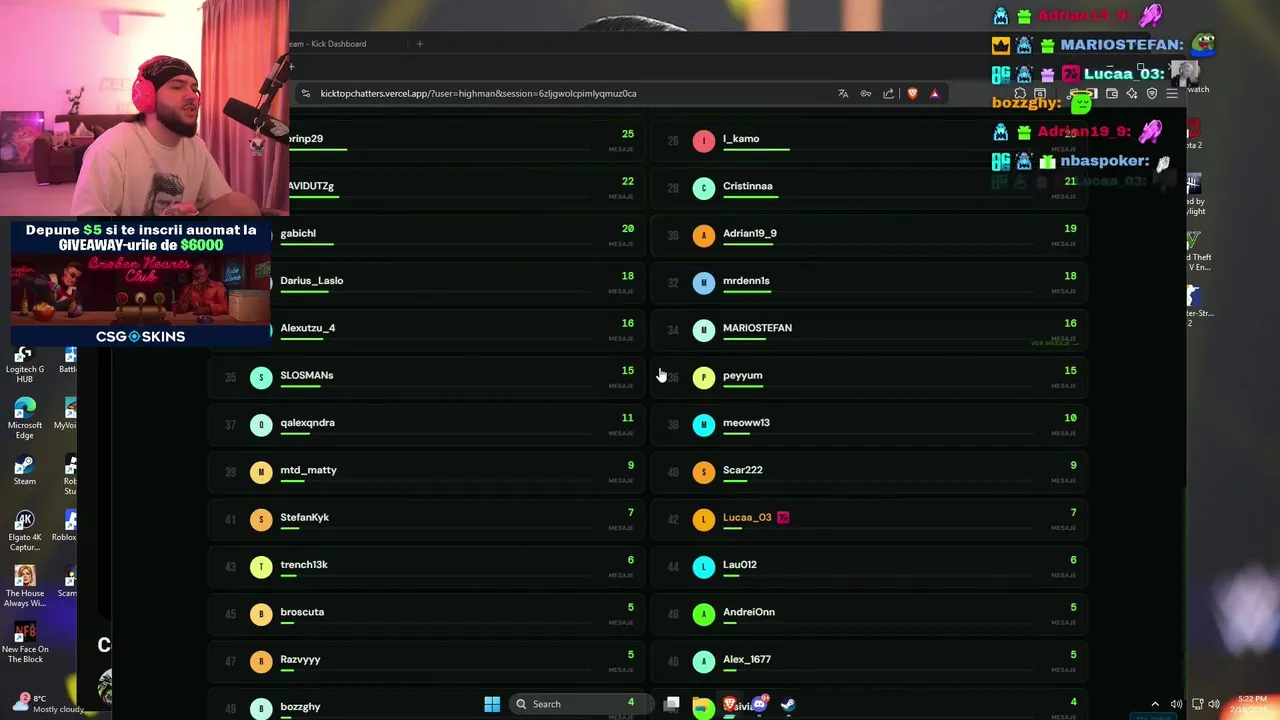
Task: Select chatter row trench13k
Action: point(428,565)
